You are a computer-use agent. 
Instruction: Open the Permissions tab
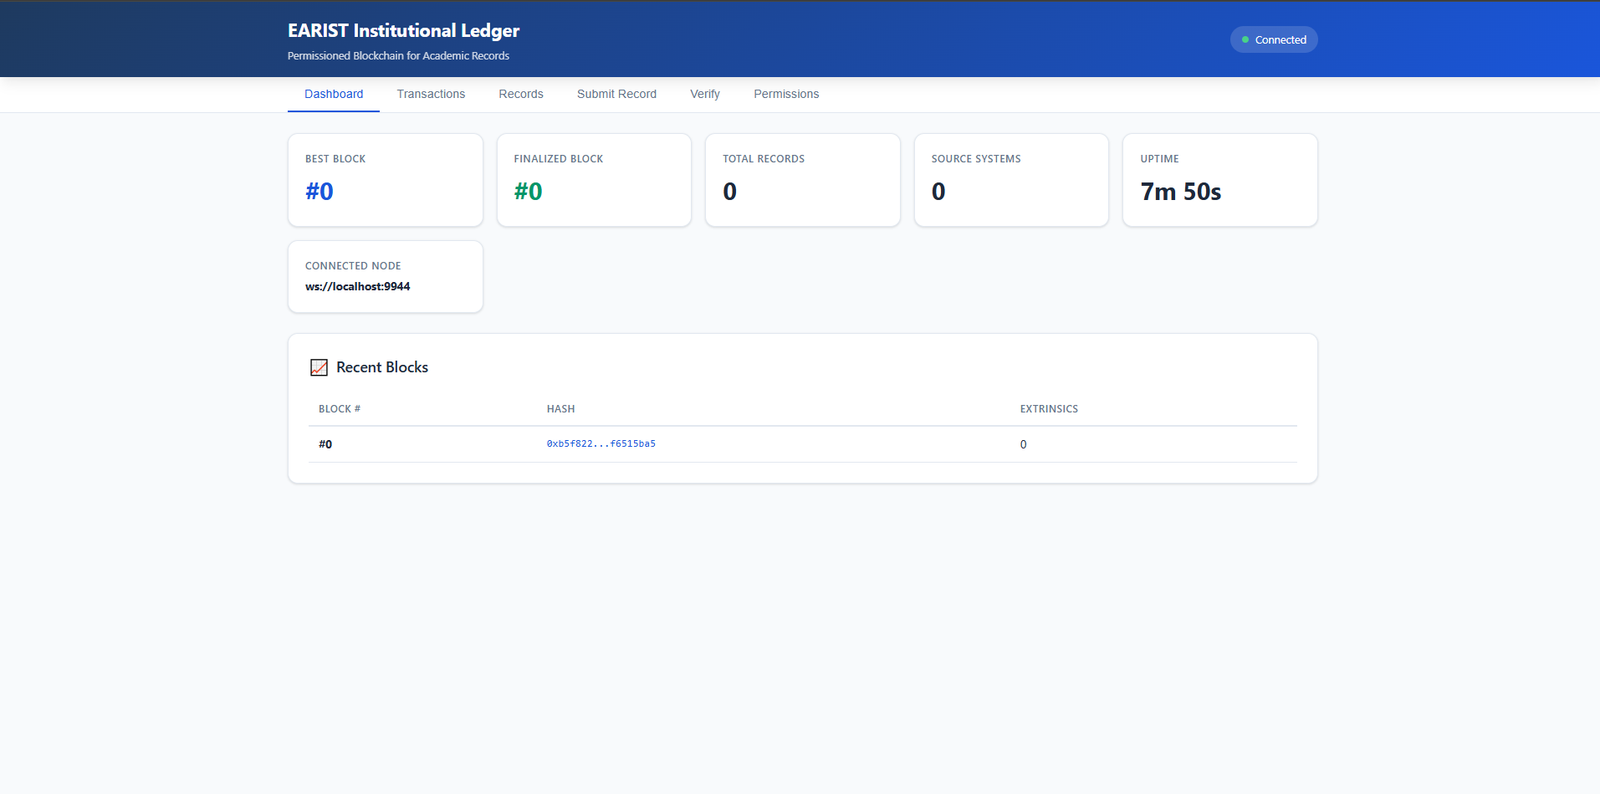[x=786, y=94]
